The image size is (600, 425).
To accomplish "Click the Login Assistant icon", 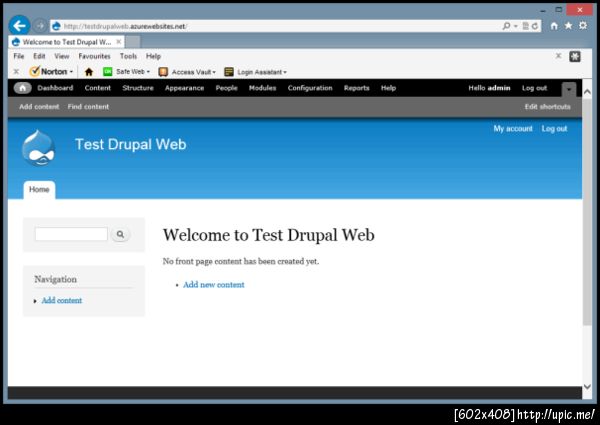I will (229, 72).
